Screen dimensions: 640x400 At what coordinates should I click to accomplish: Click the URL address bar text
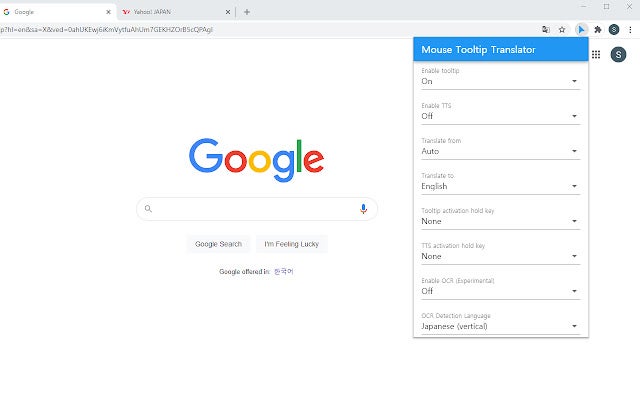pos(106,29)
